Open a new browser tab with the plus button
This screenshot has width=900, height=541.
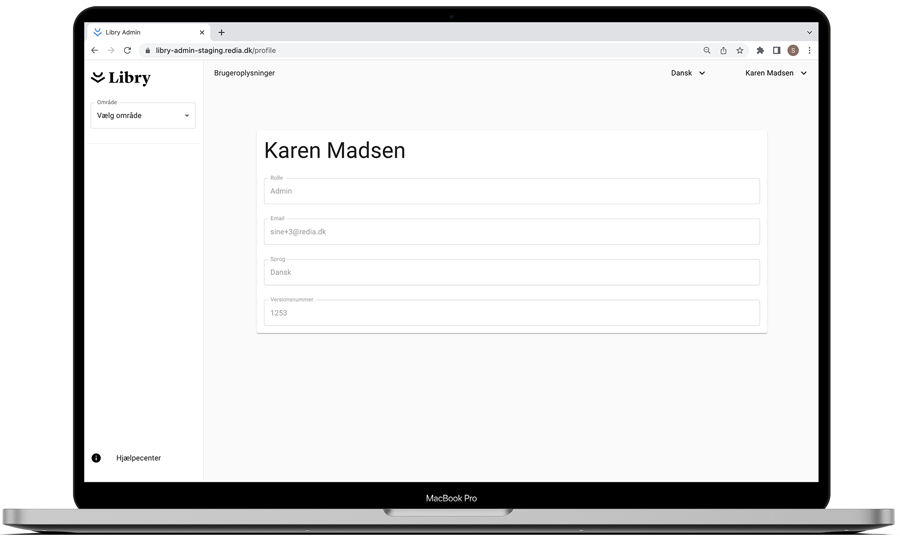221,32
